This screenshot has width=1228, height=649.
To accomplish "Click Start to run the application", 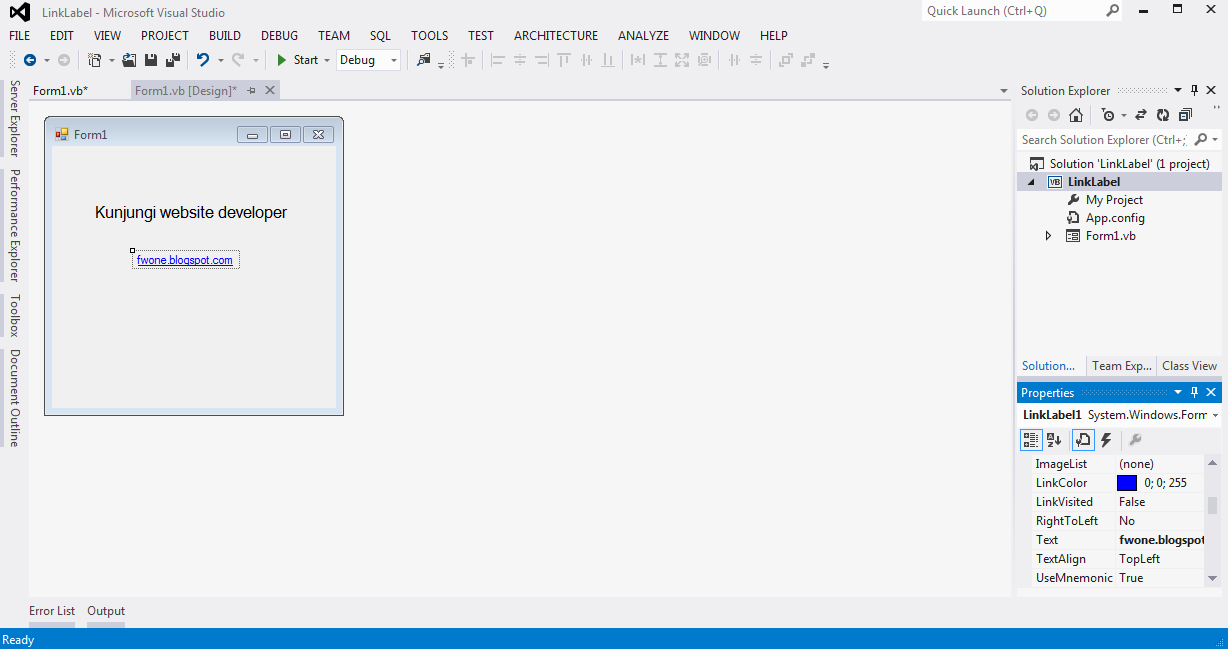I will (x=300, y=60).
